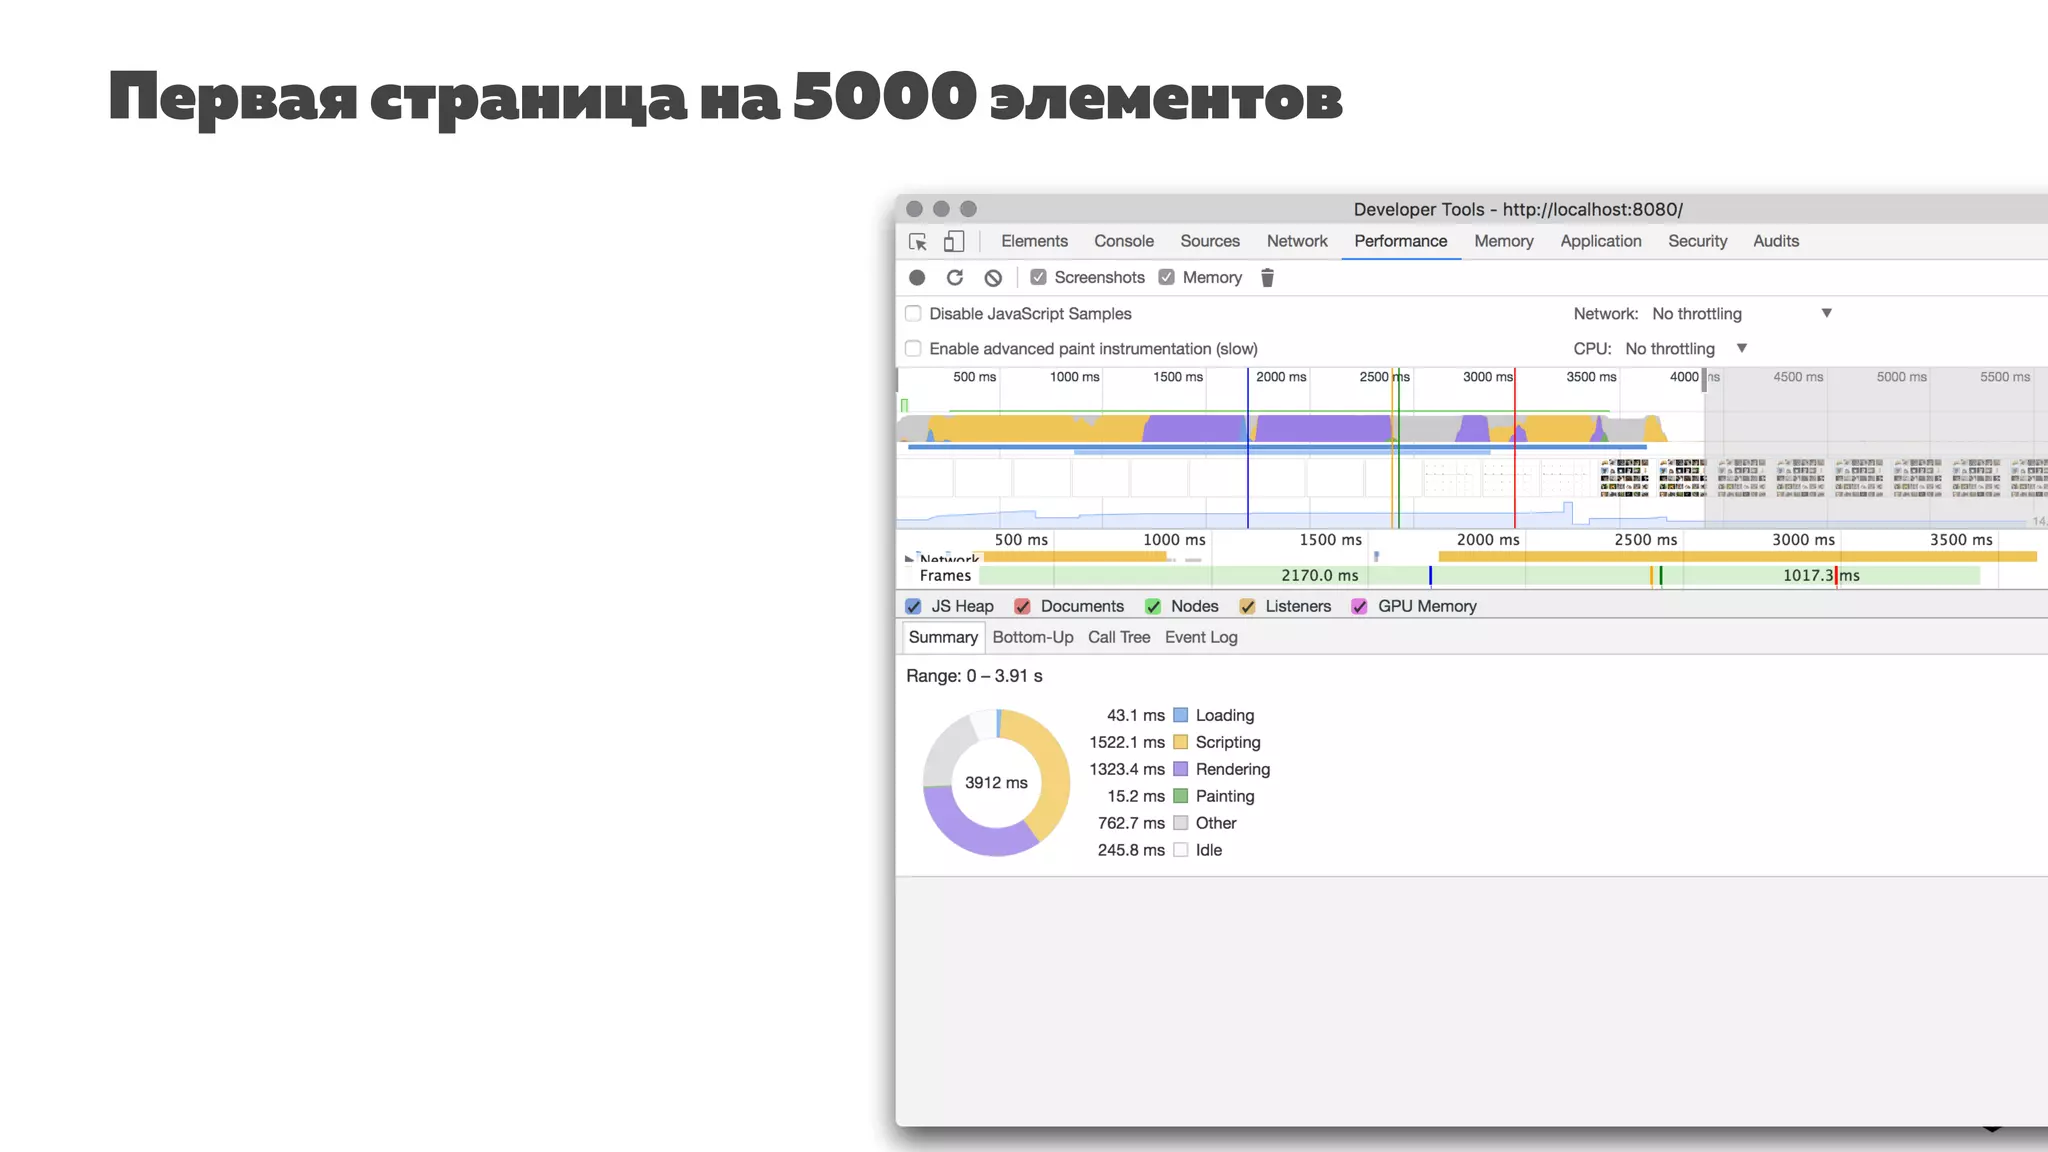Image resolution: width=2048 pixels, height=1152 pixels.
Task: Click the Painting green color swatch
Action: 1181,796
